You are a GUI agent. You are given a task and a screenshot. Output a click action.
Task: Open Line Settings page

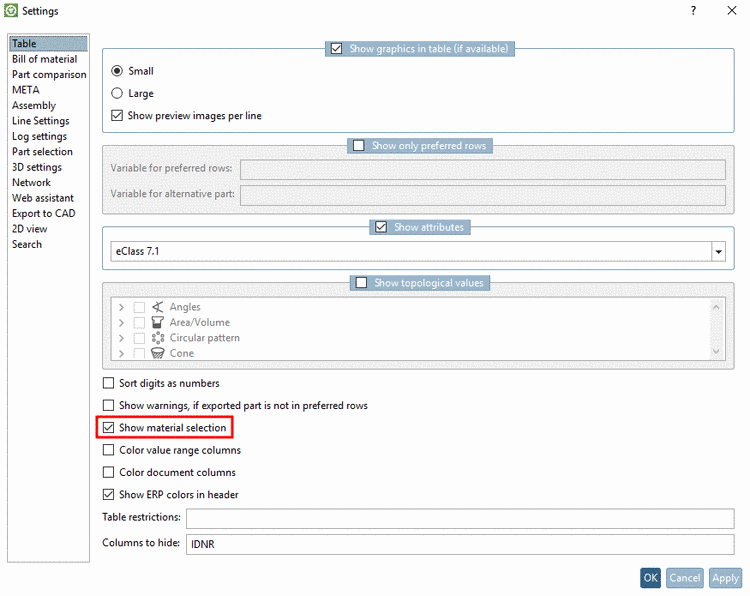click(41, 121)
